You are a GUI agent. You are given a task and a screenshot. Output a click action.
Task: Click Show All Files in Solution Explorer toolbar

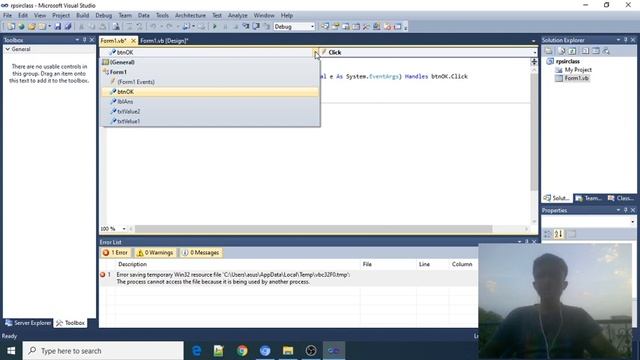(562, 51)
